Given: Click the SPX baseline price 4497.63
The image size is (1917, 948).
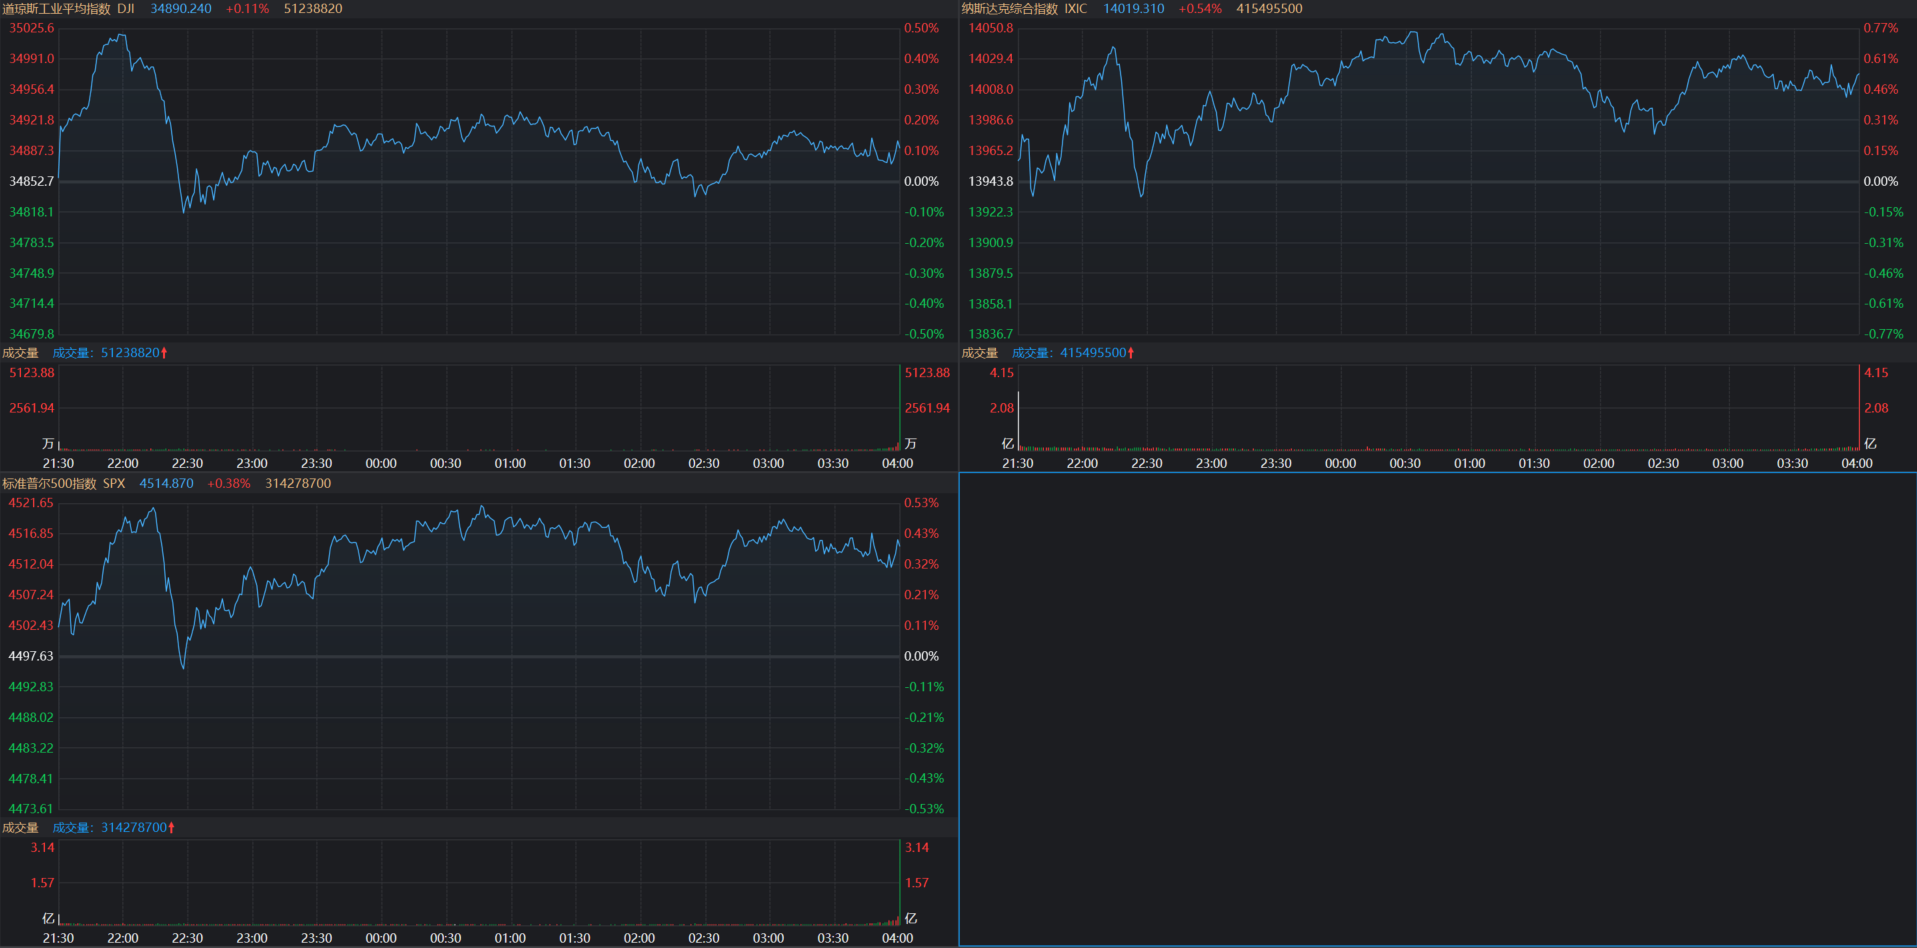Looking at the screenshot, I should (31, 656).
